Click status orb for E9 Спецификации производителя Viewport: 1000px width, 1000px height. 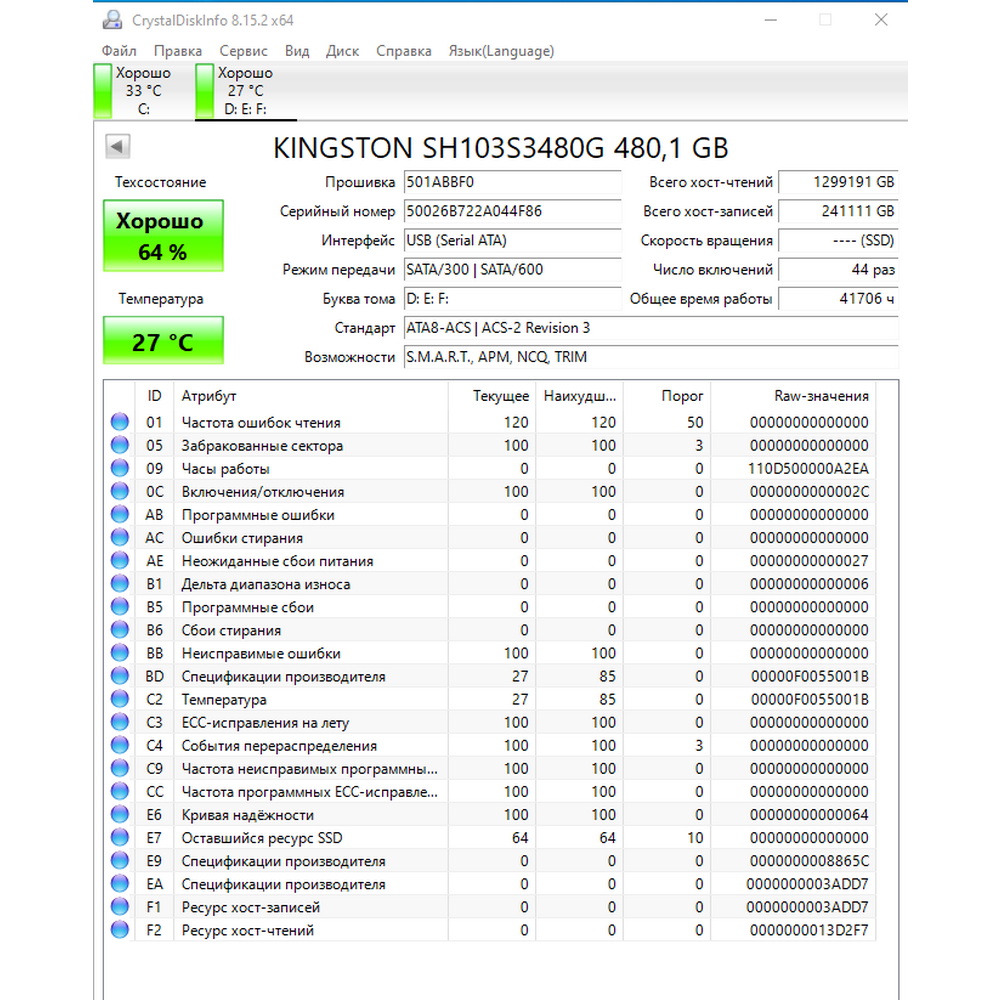coord(120,860)
